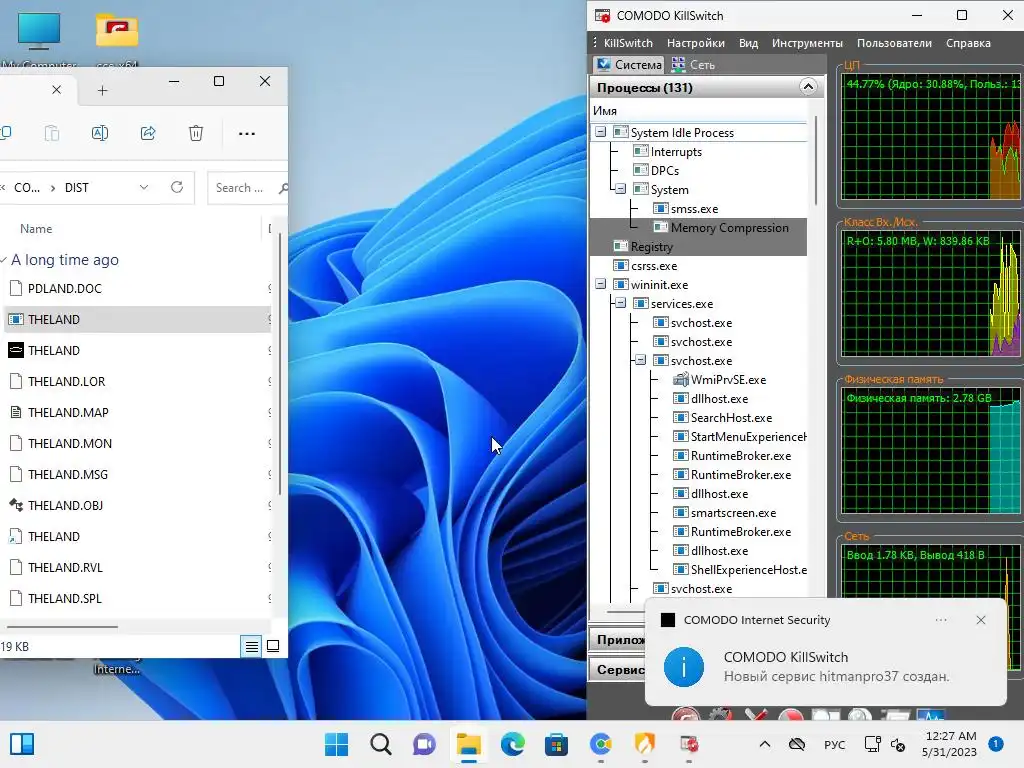Collapse the System process node

click(x=620, y=189)
